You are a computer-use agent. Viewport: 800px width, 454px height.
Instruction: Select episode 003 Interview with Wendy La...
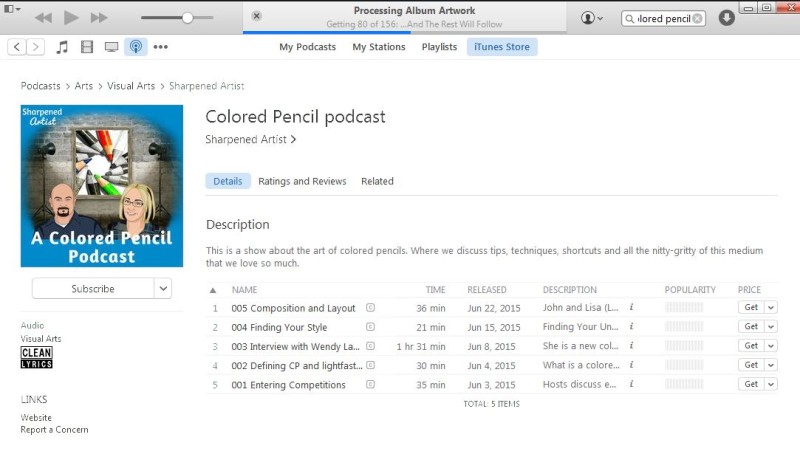click(x=295, y=346)
